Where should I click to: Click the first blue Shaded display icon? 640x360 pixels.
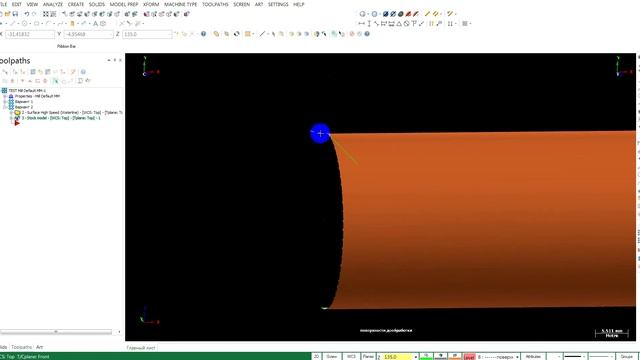[385, 14]
